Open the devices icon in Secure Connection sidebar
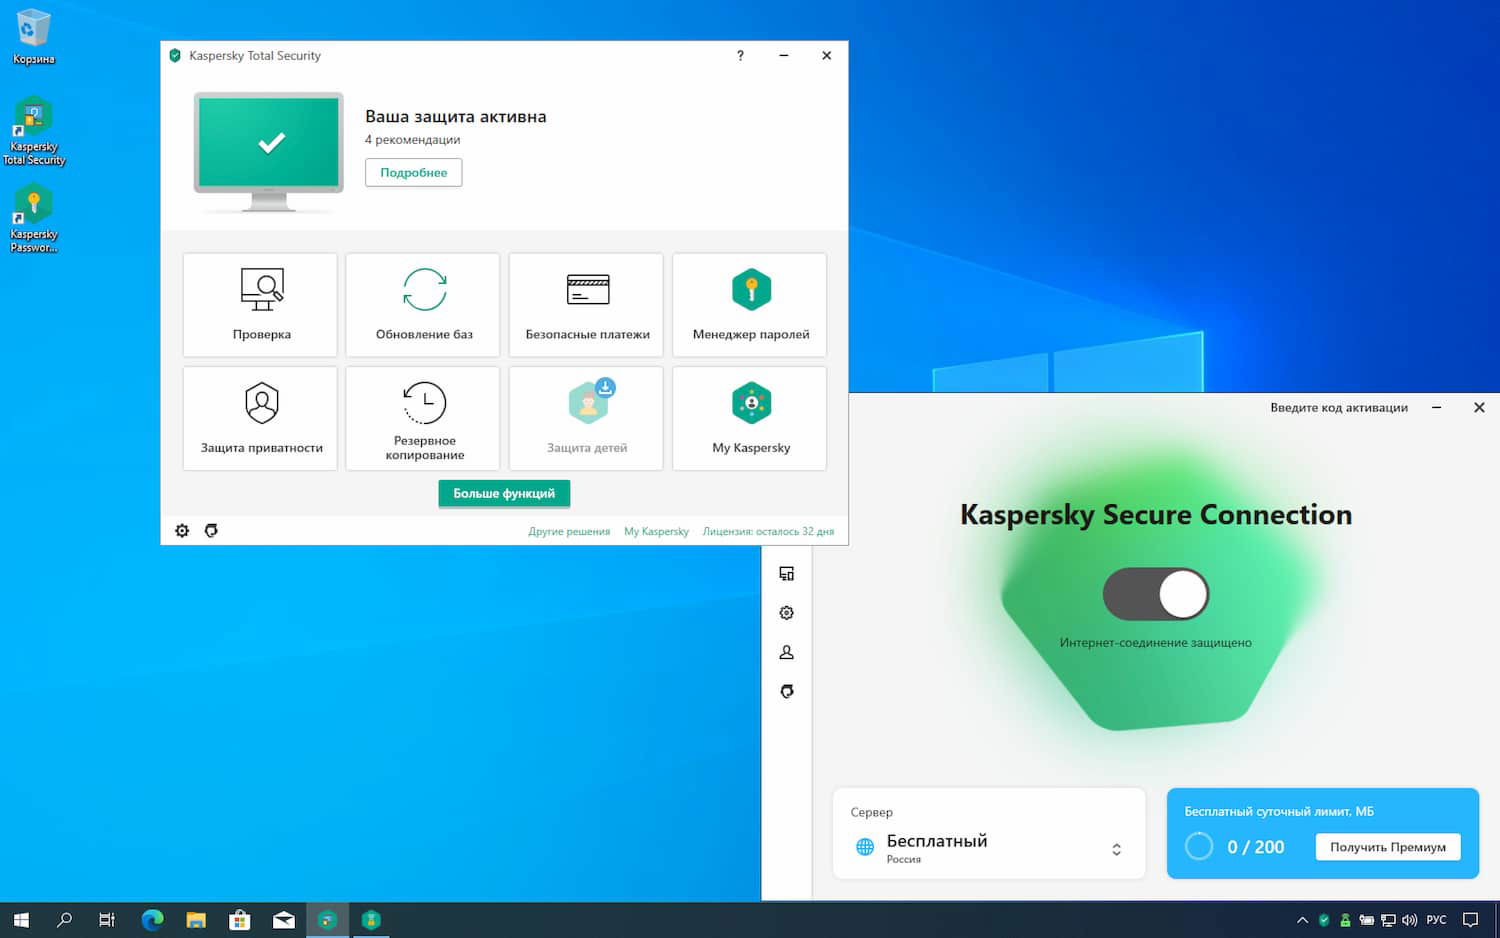The image size is (1500, 938). click(x=787, y=574)
